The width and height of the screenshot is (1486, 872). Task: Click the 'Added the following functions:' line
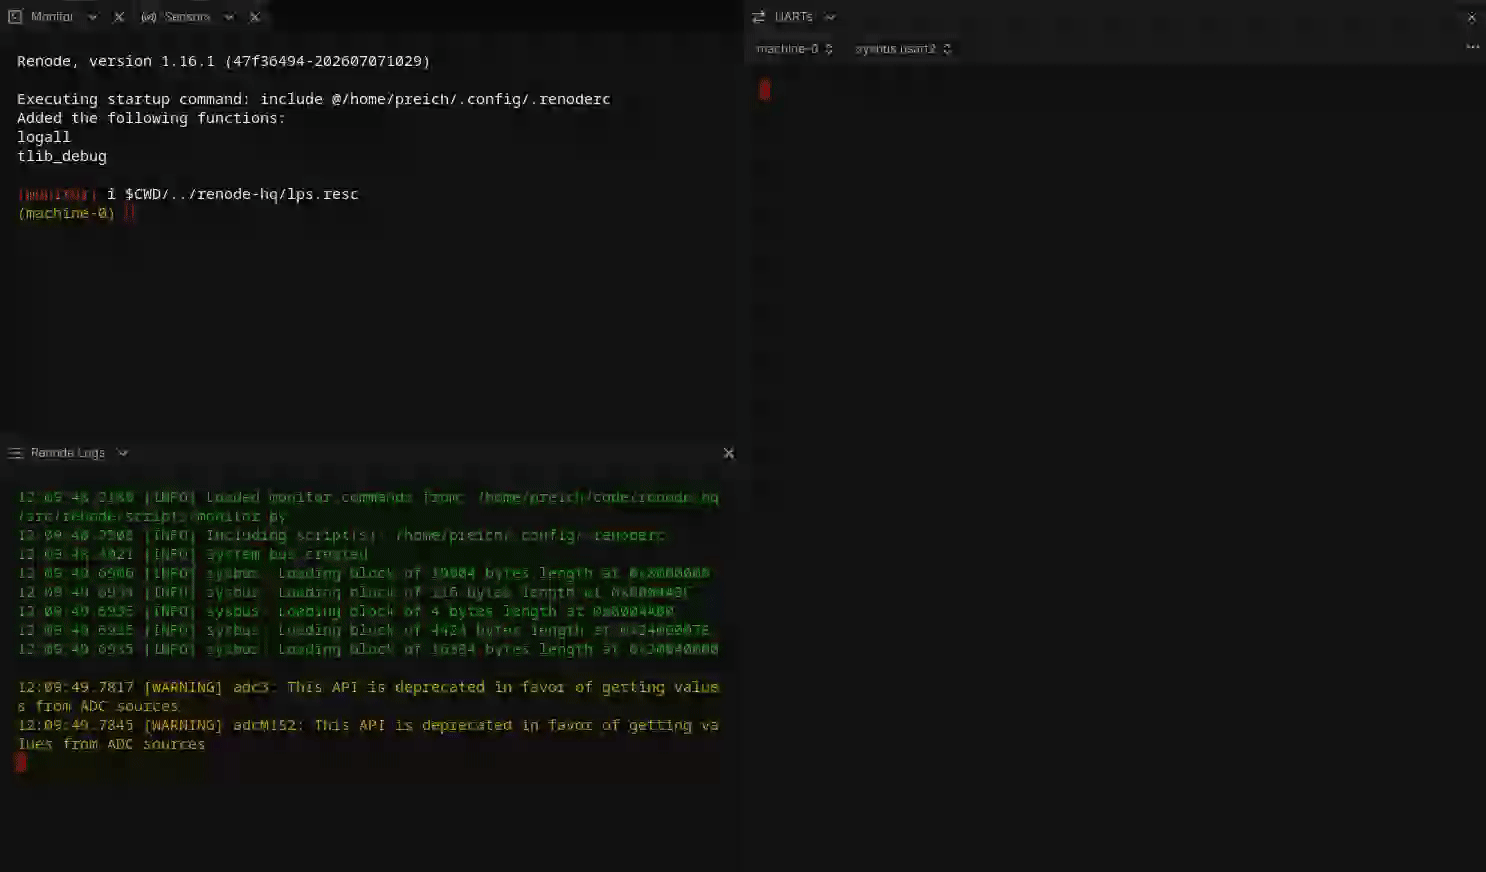point(151,118)
